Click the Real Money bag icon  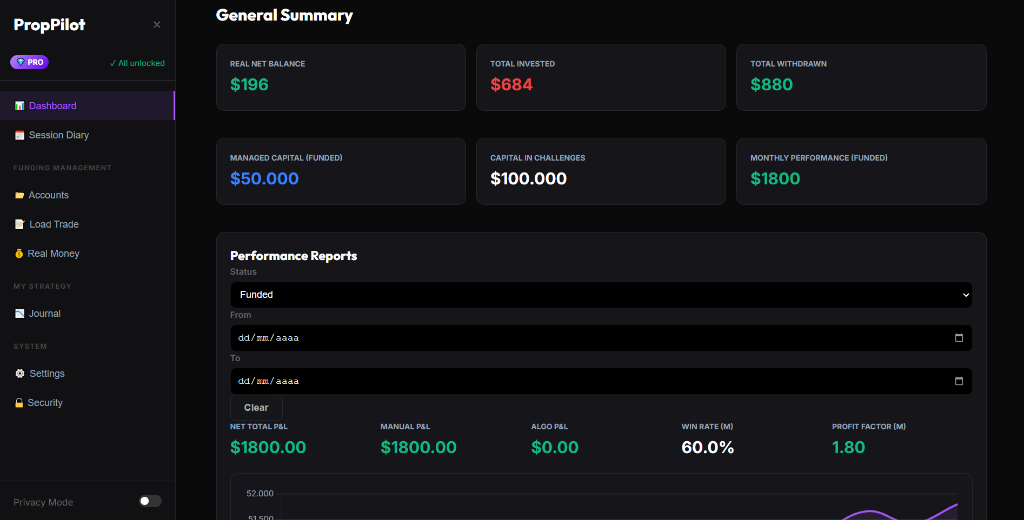pos(19,253)
